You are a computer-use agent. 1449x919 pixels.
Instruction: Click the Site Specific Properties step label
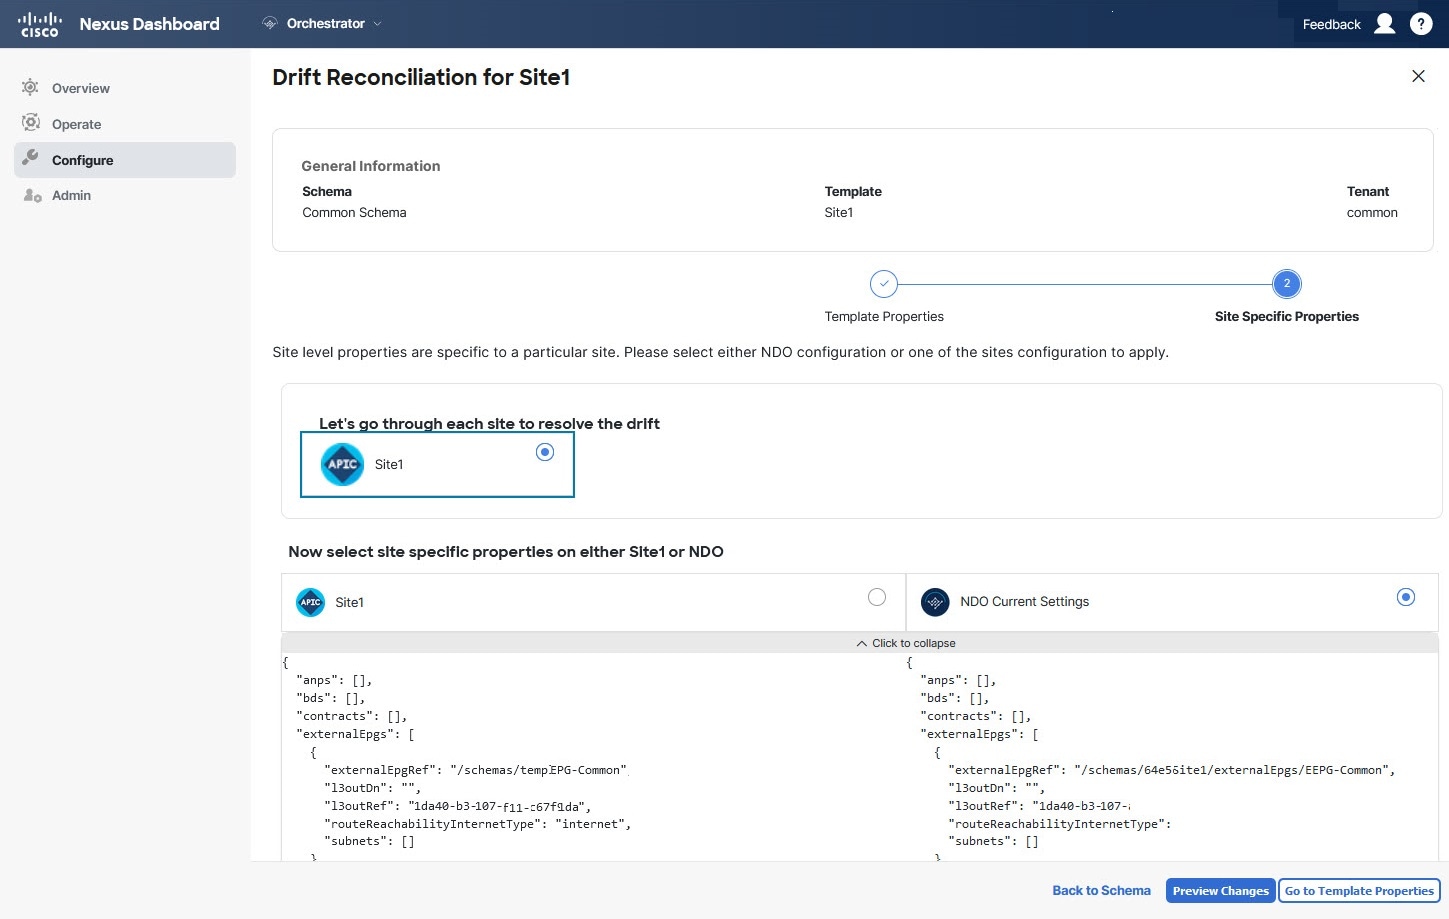point(1287,316)
